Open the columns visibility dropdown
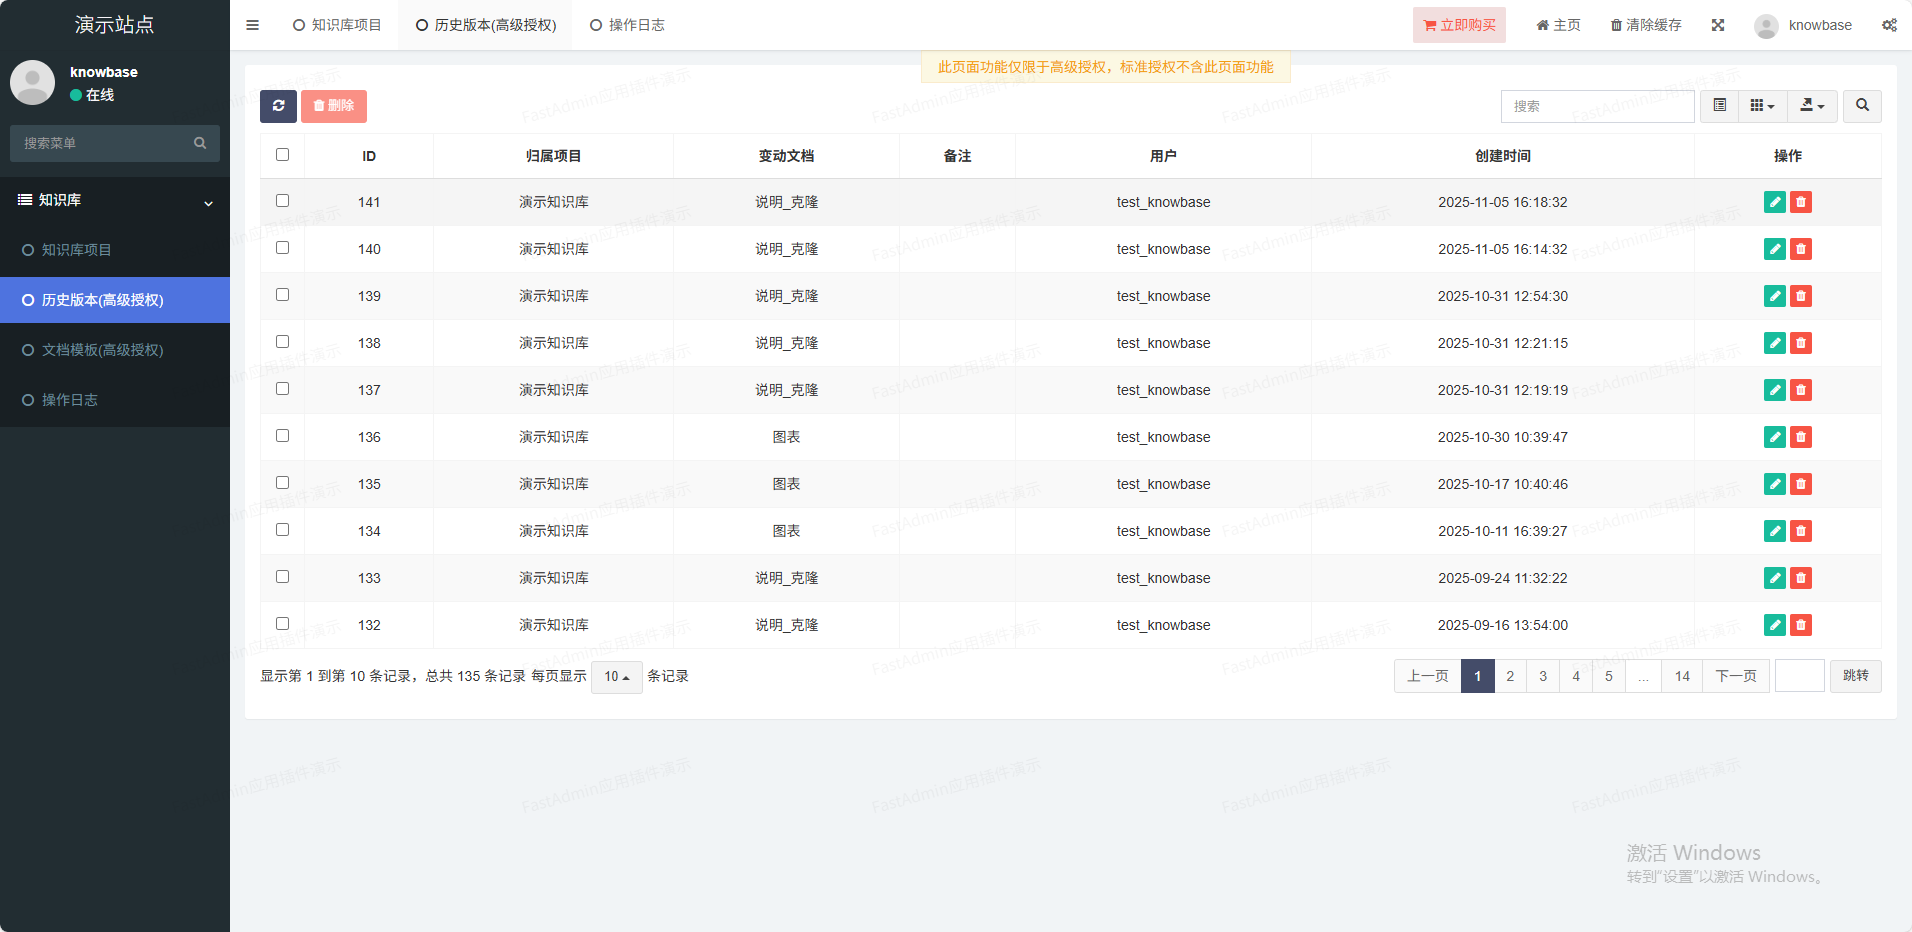 point(1762,106)
